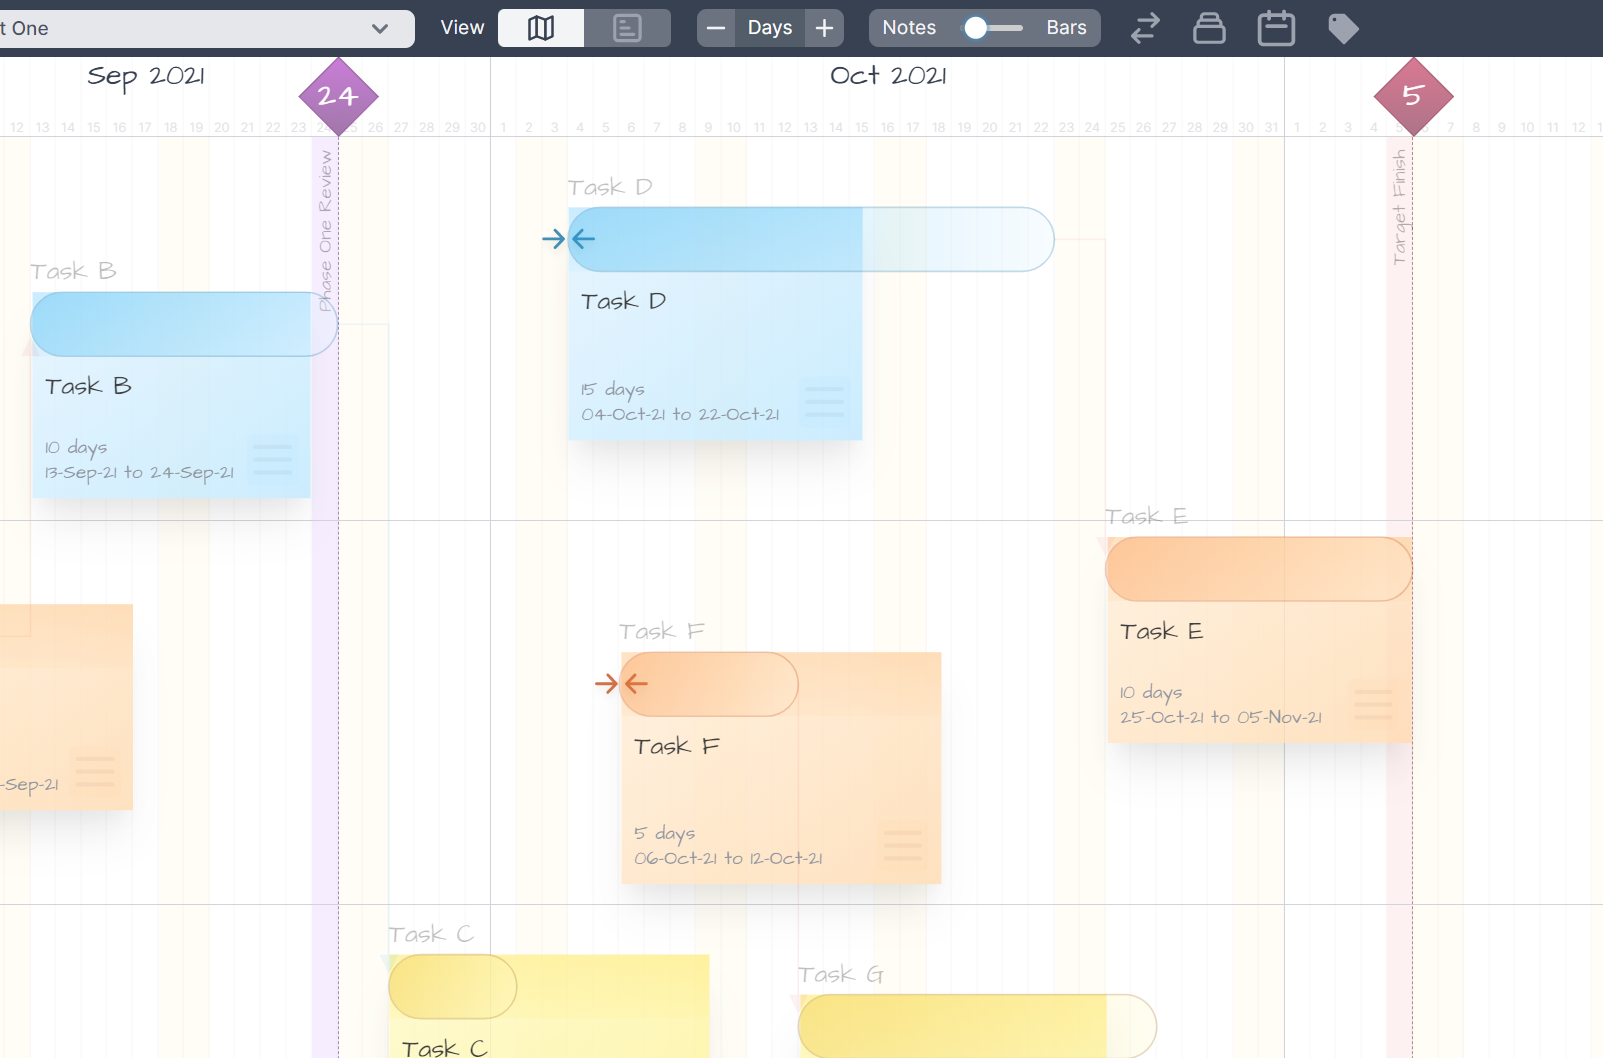Image resolution: width=1603 pixels, height=1058 pixels.
Task: Click the Task D title in the note
Action: pos(624,301)
